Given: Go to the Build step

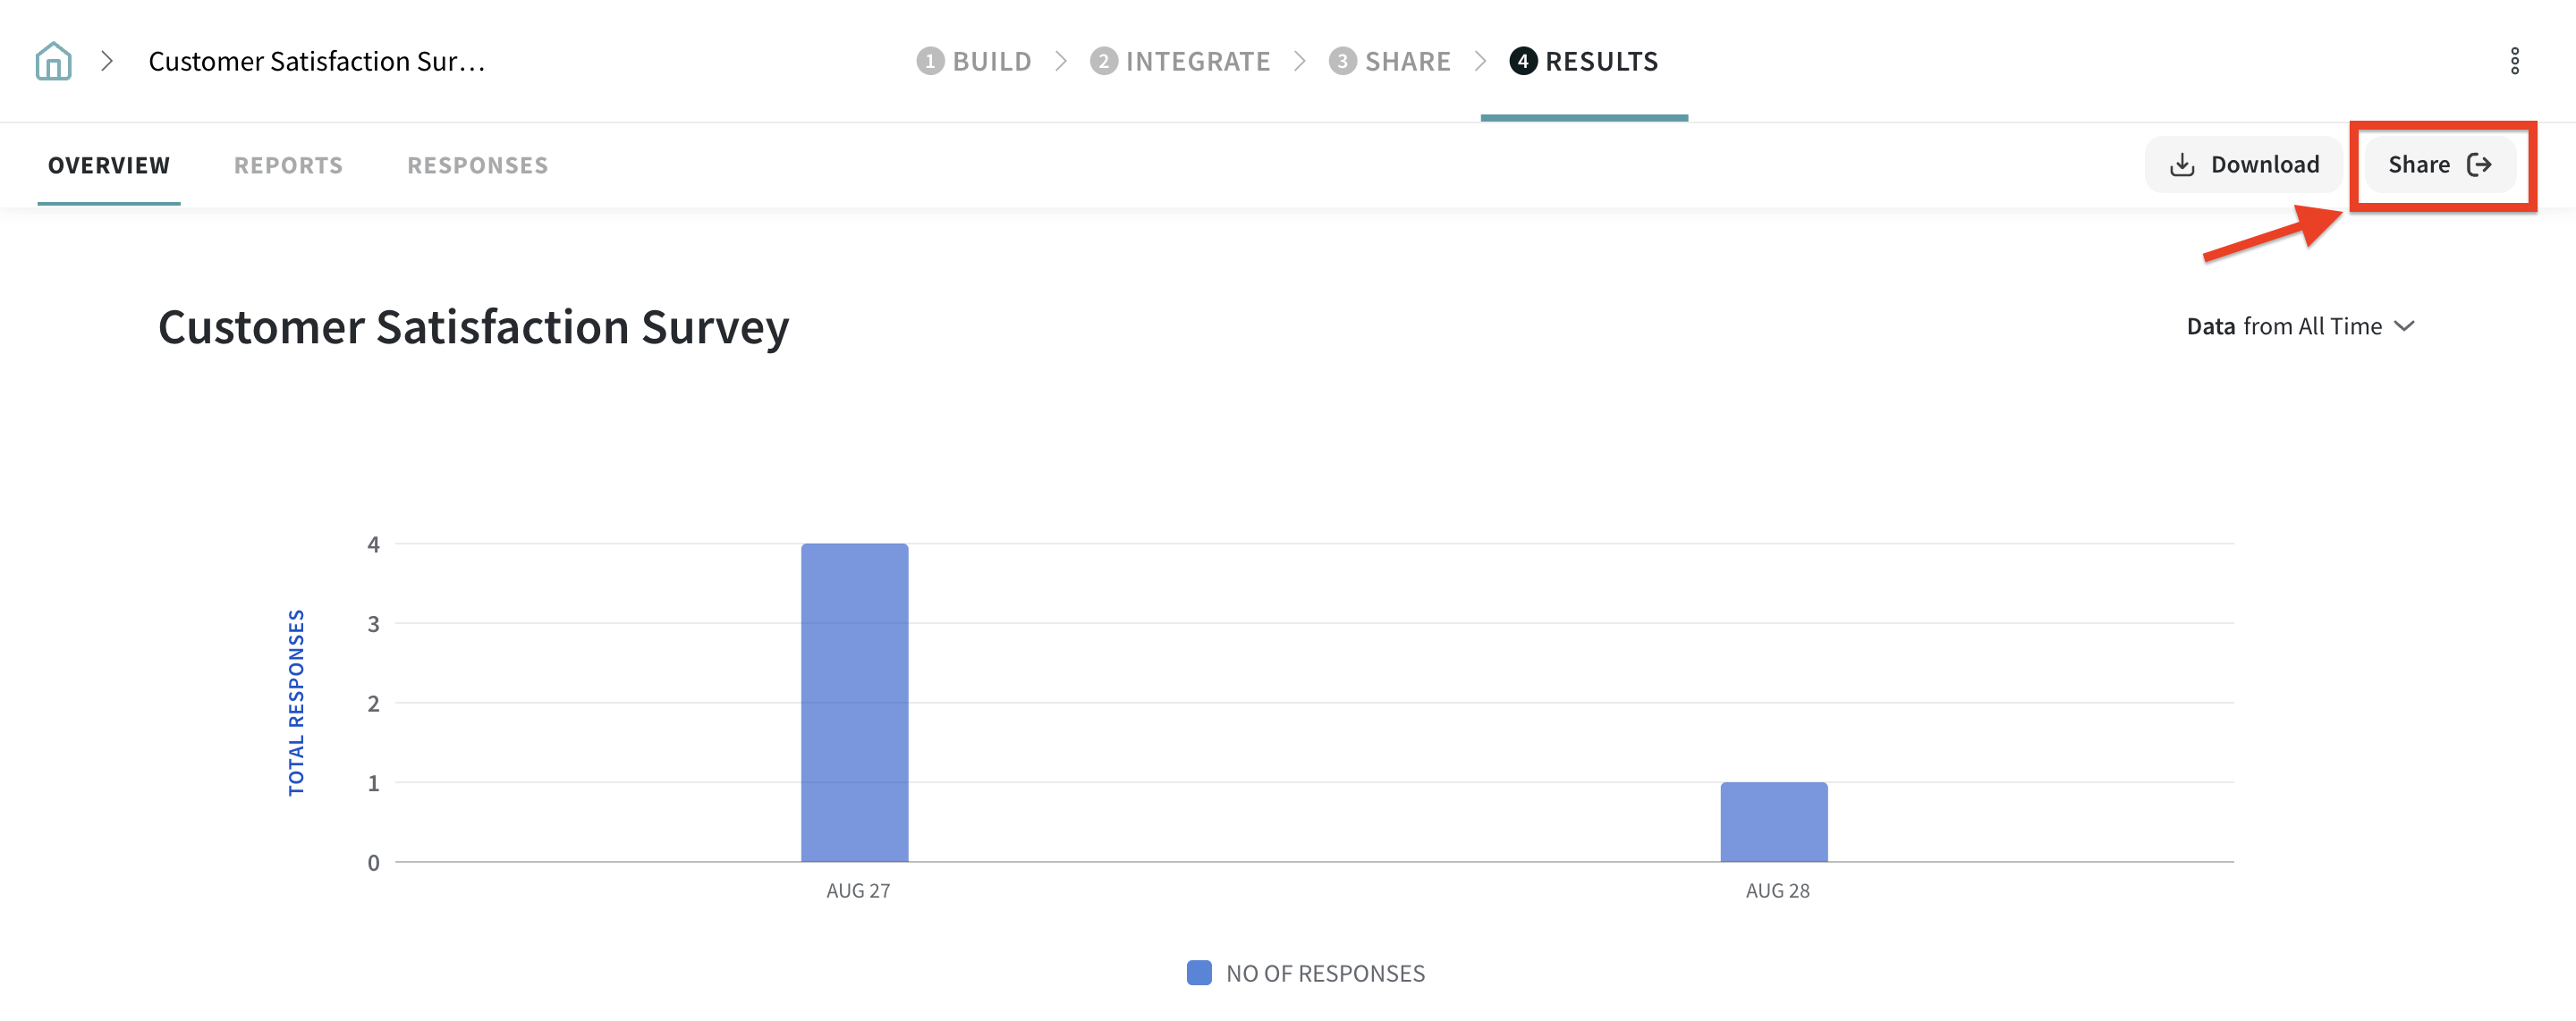Looking at the screenshot, I should pos(991,62).
